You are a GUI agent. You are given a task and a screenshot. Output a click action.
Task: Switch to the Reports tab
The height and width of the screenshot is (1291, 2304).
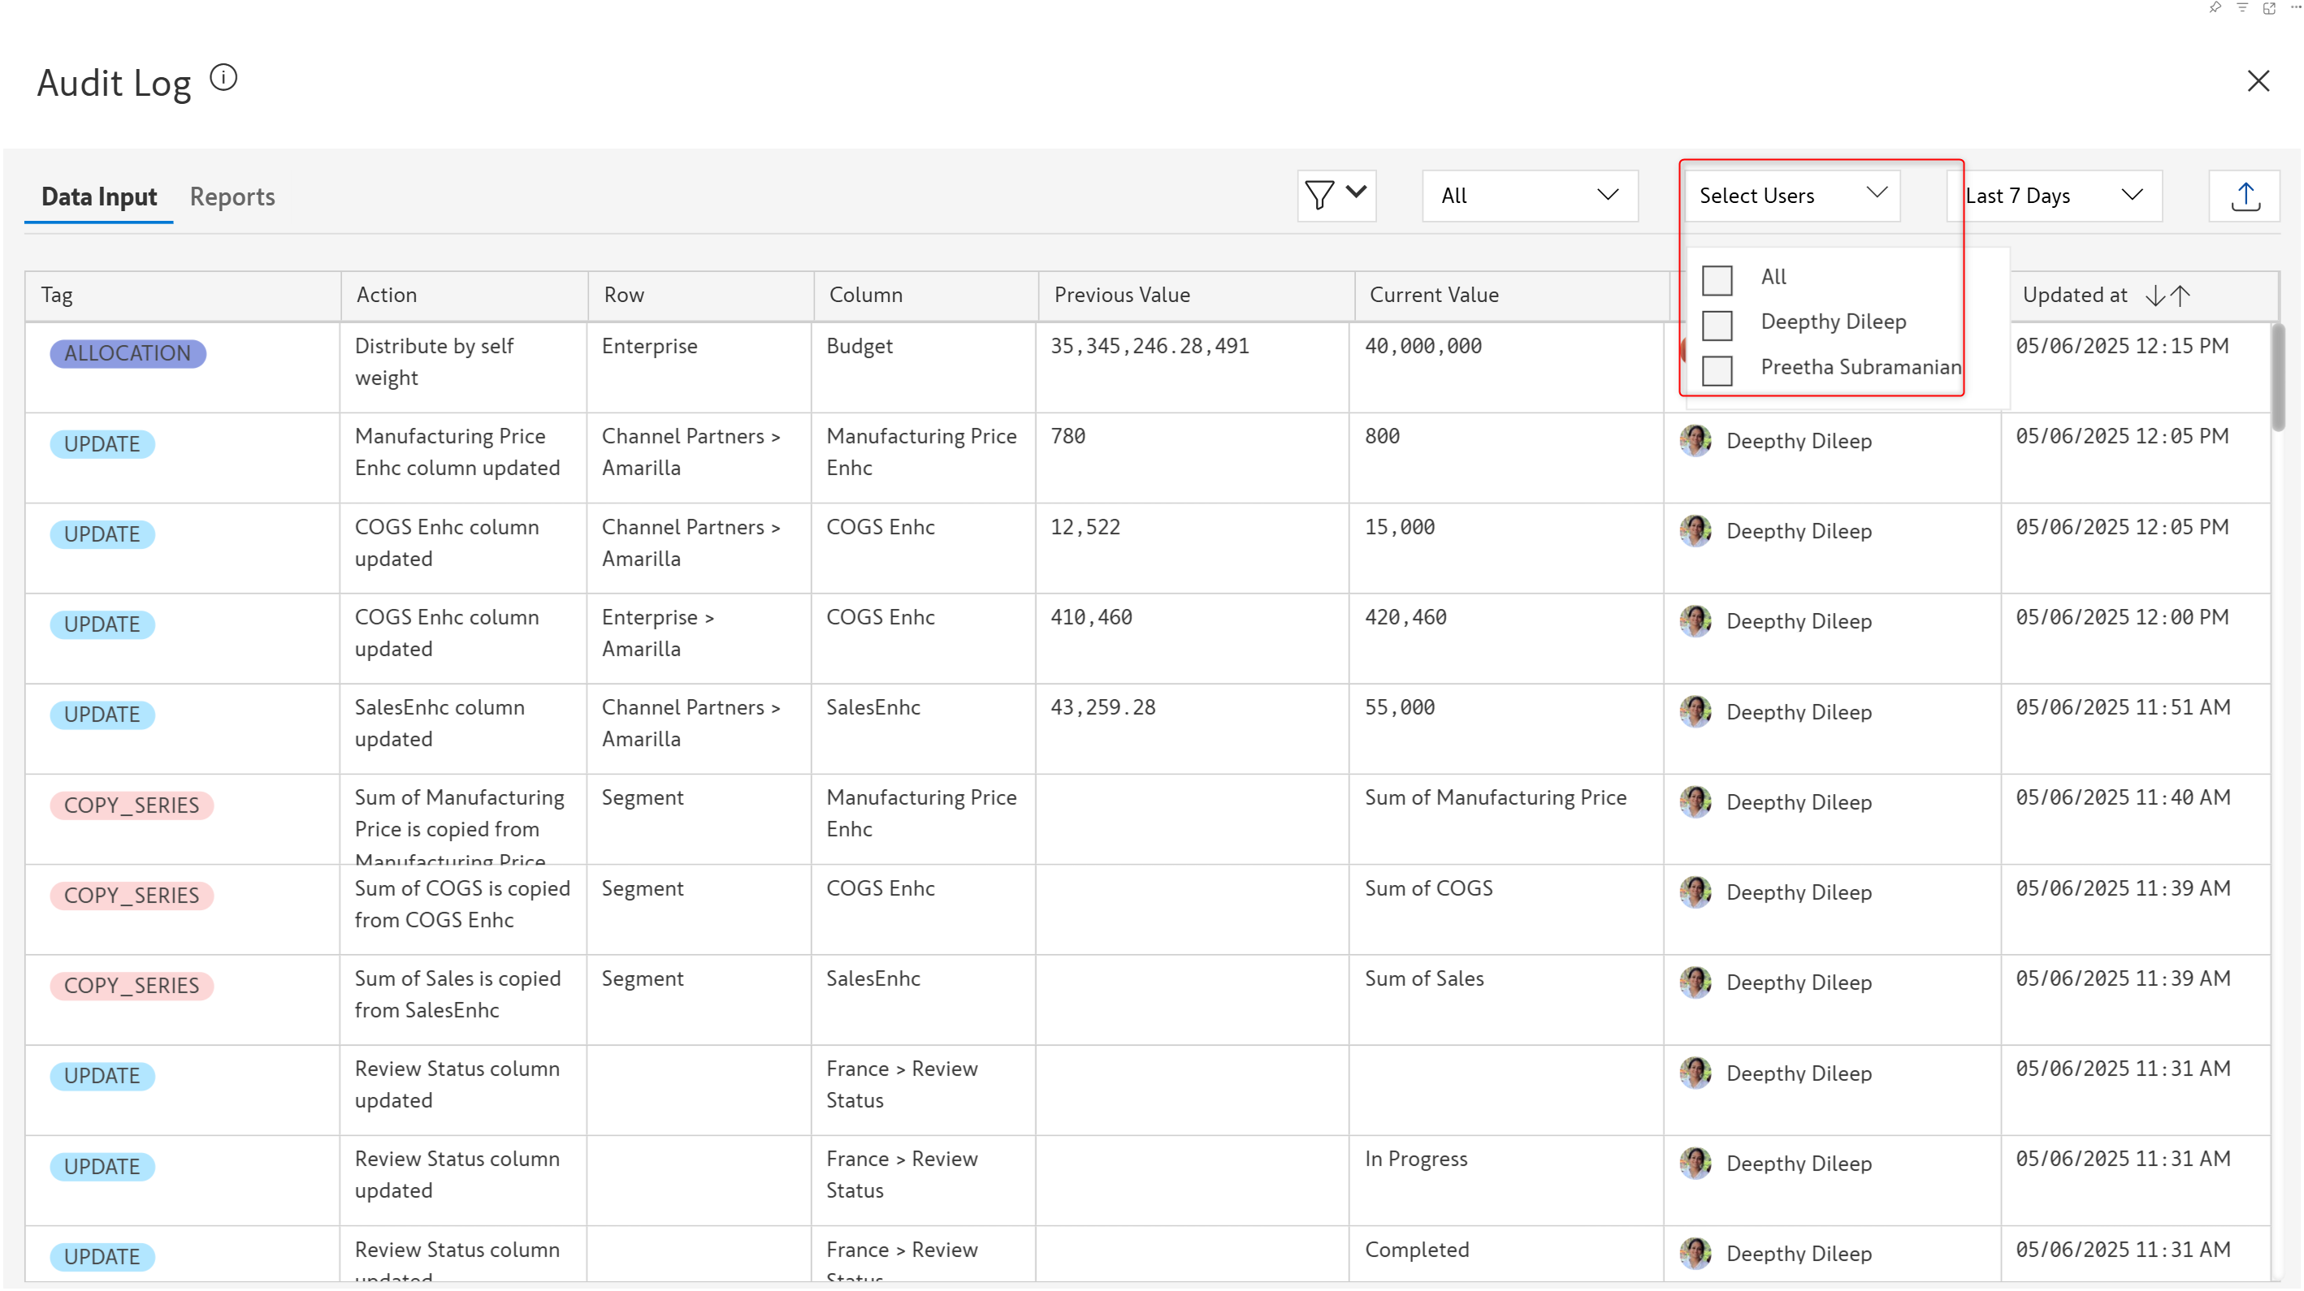point(232,196)
